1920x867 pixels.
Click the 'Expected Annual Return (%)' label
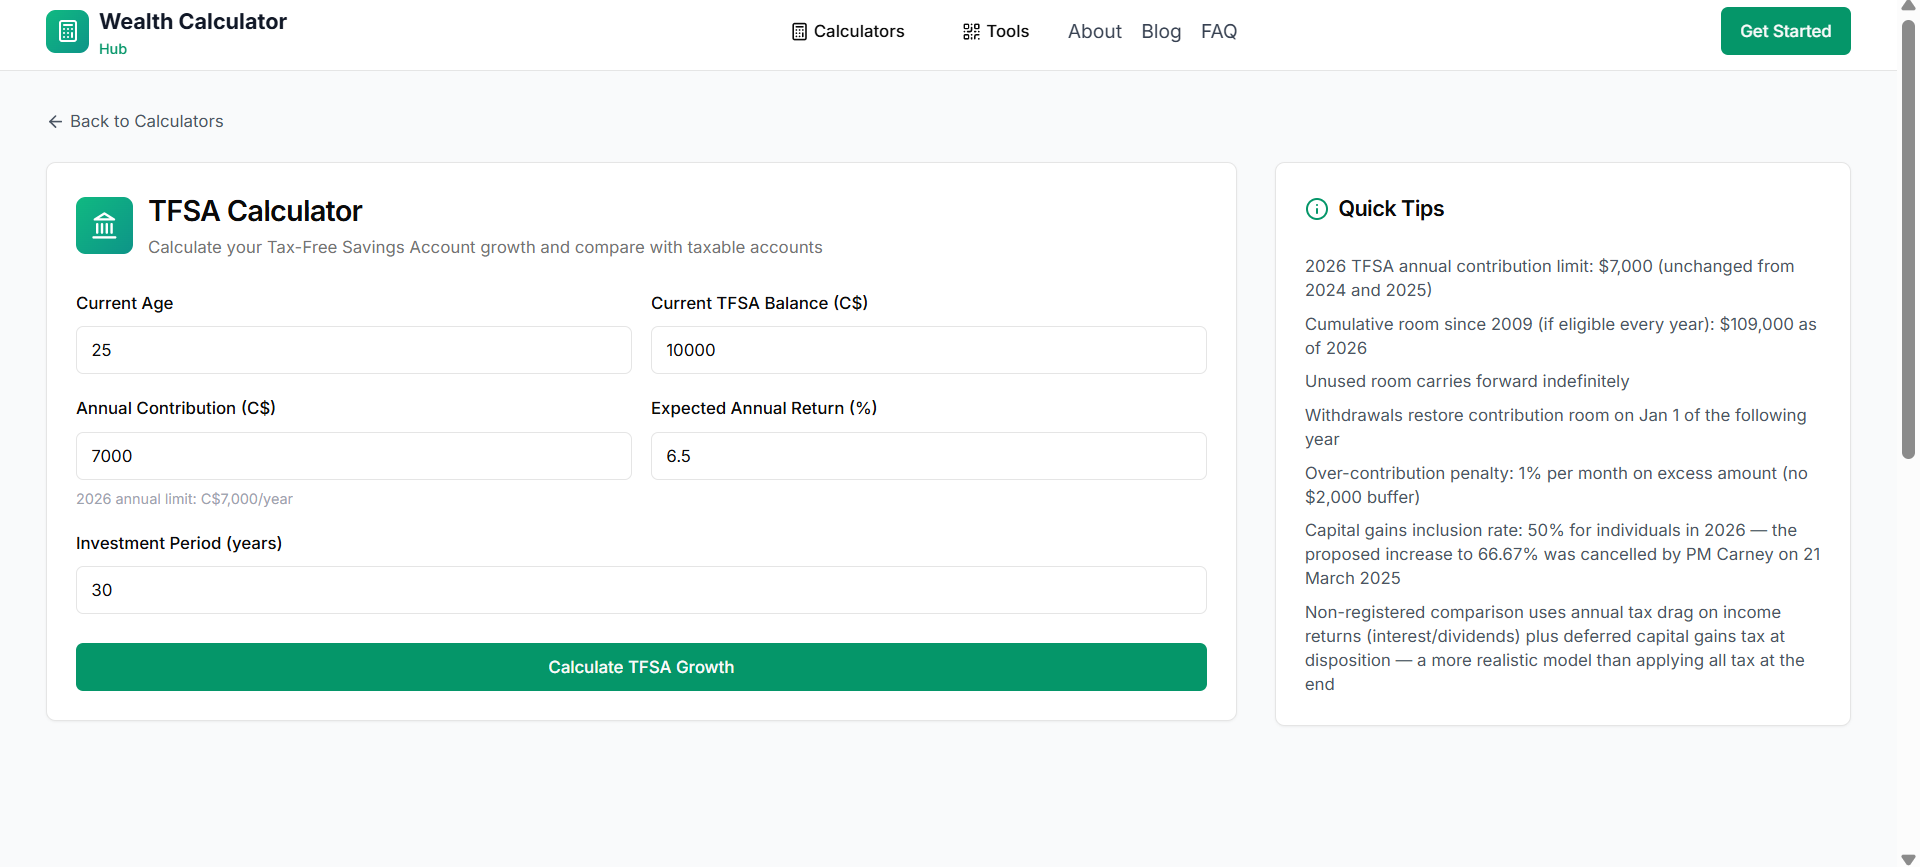coord(764,408)
